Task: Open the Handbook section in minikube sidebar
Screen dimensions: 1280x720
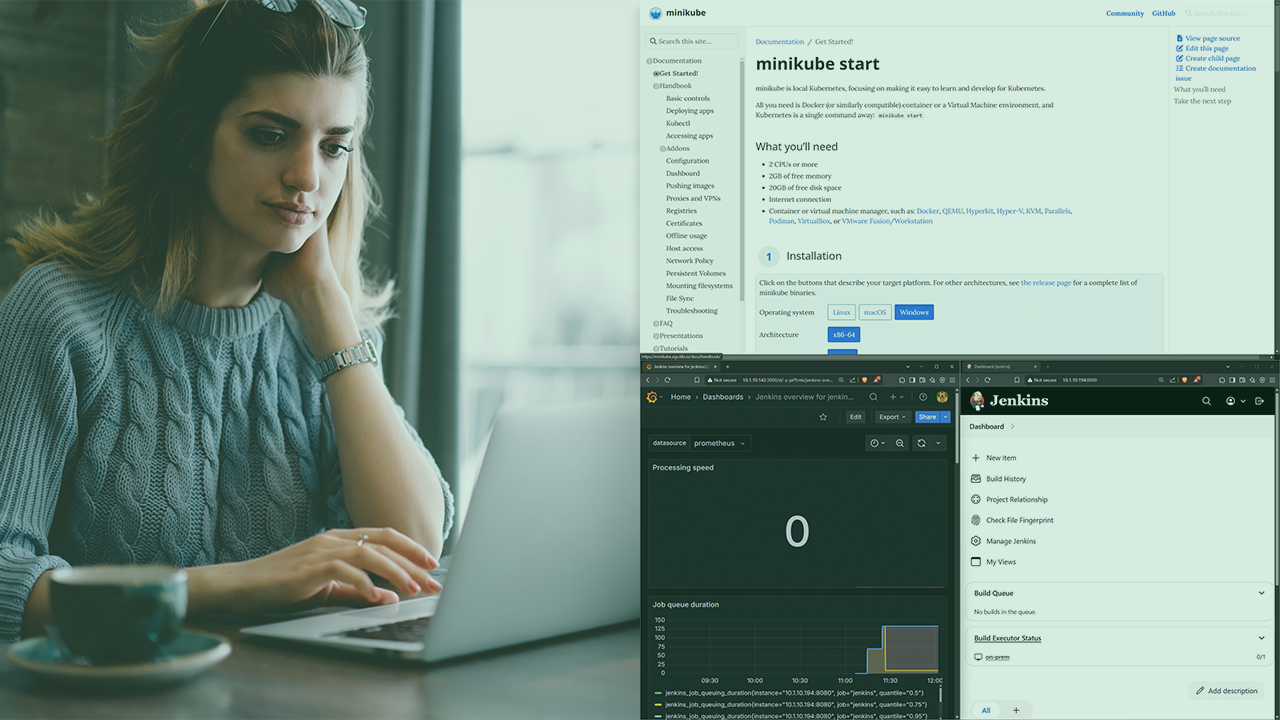Action: pos(675,86)
